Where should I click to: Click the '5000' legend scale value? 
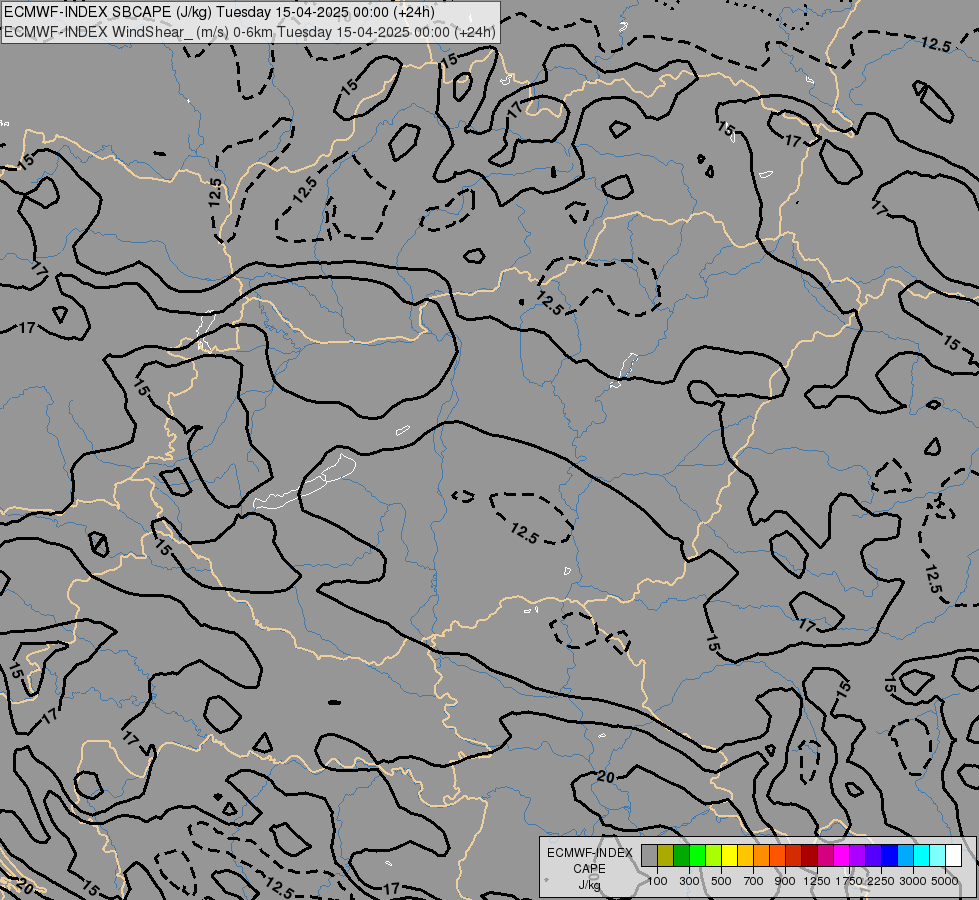coord(945,881)
